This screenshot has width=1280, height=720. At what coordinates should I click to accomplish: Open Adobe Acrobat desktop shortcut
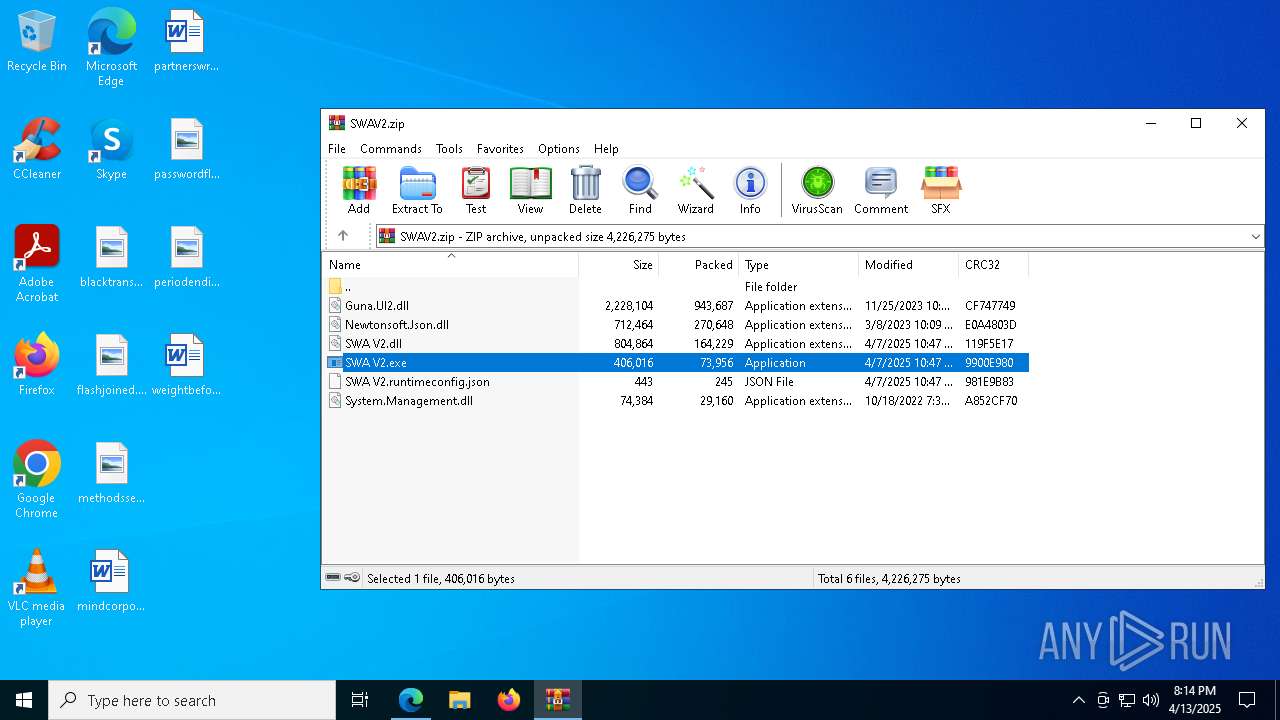point(37,264)
